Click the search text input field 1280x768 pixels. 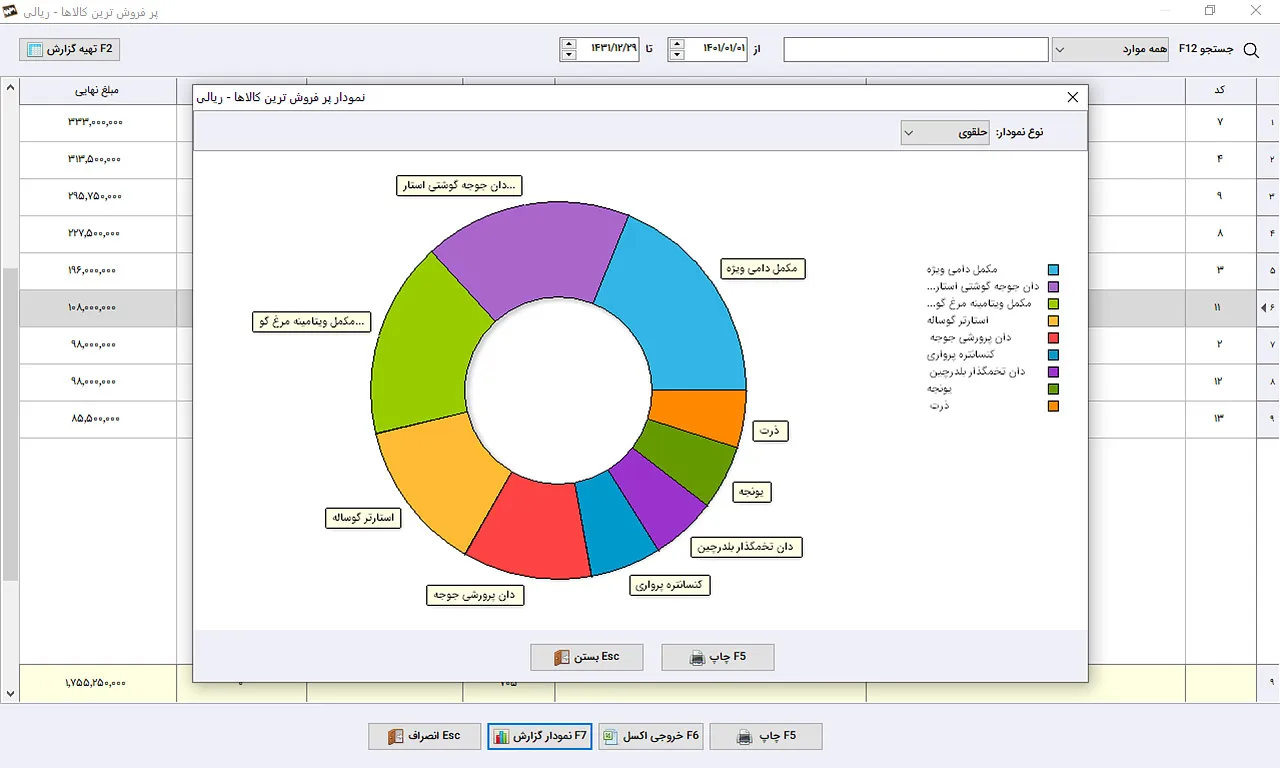(x=915, y=49)
